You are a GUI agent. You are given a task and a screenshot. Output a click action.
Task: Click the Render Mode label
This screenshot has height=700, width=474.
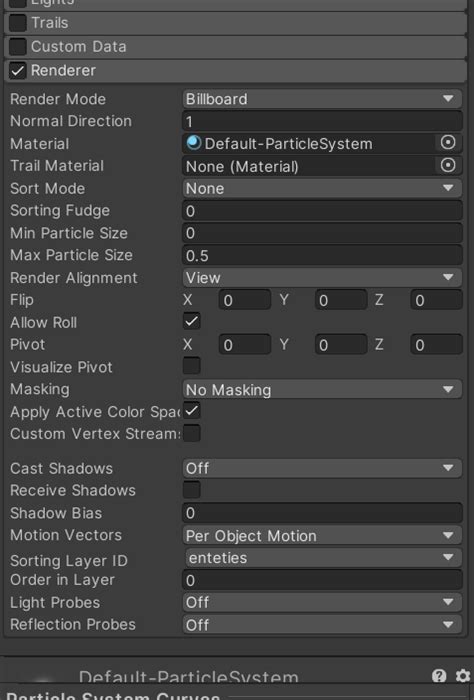pos(58,99)
